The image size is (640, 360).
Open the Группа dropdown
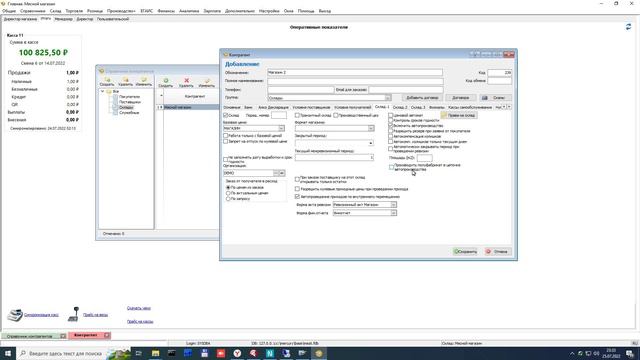(388, 98)
